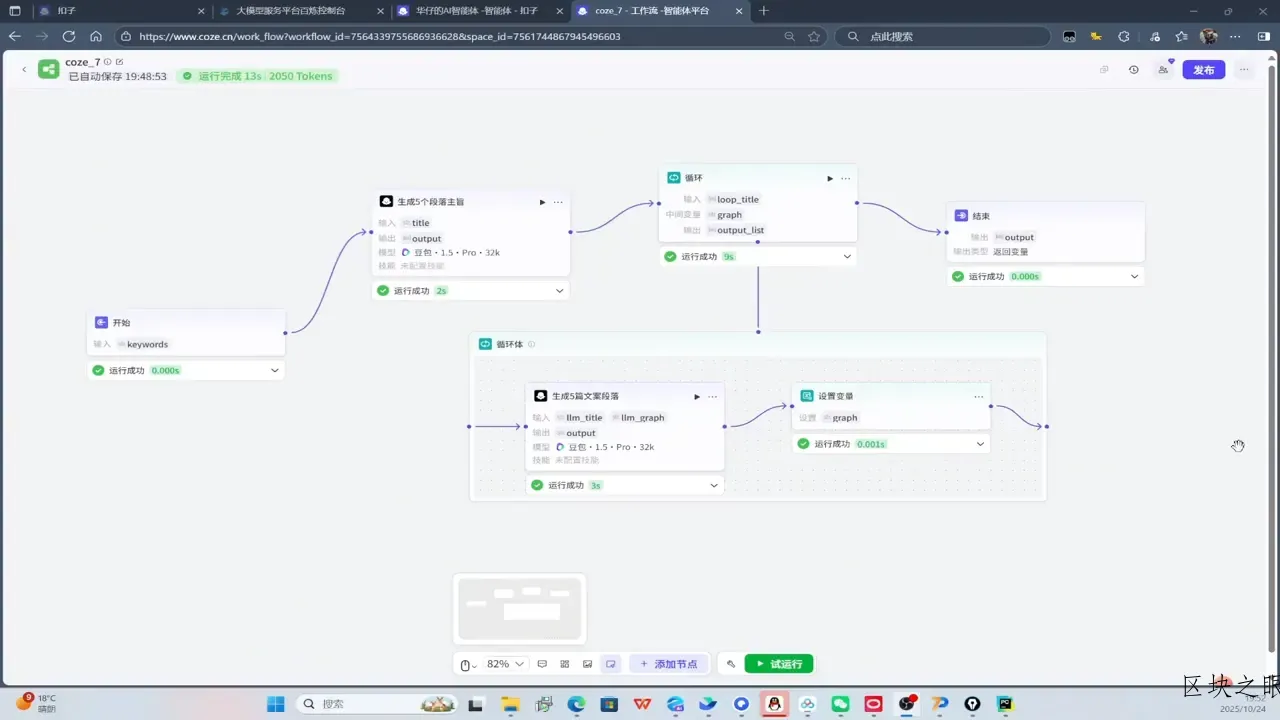Expand the 结束 node run result
The width and height of the screenshot is (1280, 720).
click(1134, 276)
